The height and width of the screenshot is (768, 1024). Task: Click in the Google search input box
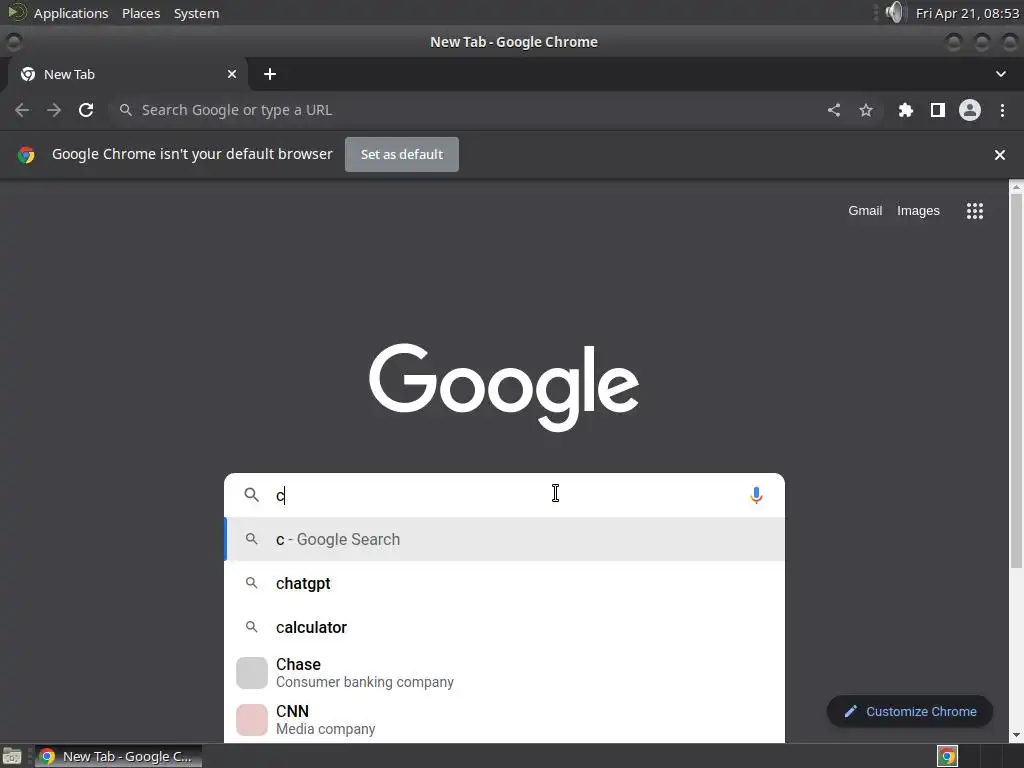[x=503, y=495]
